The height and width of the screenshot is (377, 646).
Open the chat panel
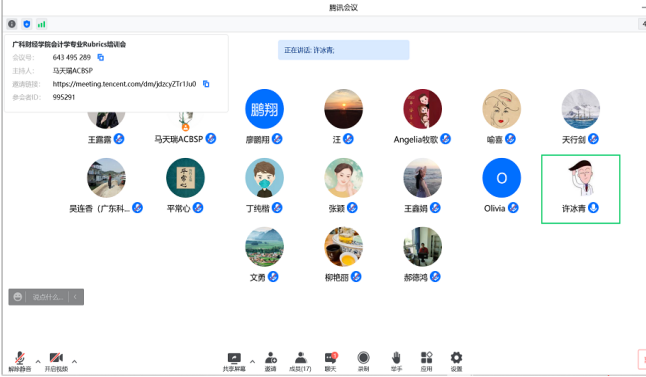(331, 361)
